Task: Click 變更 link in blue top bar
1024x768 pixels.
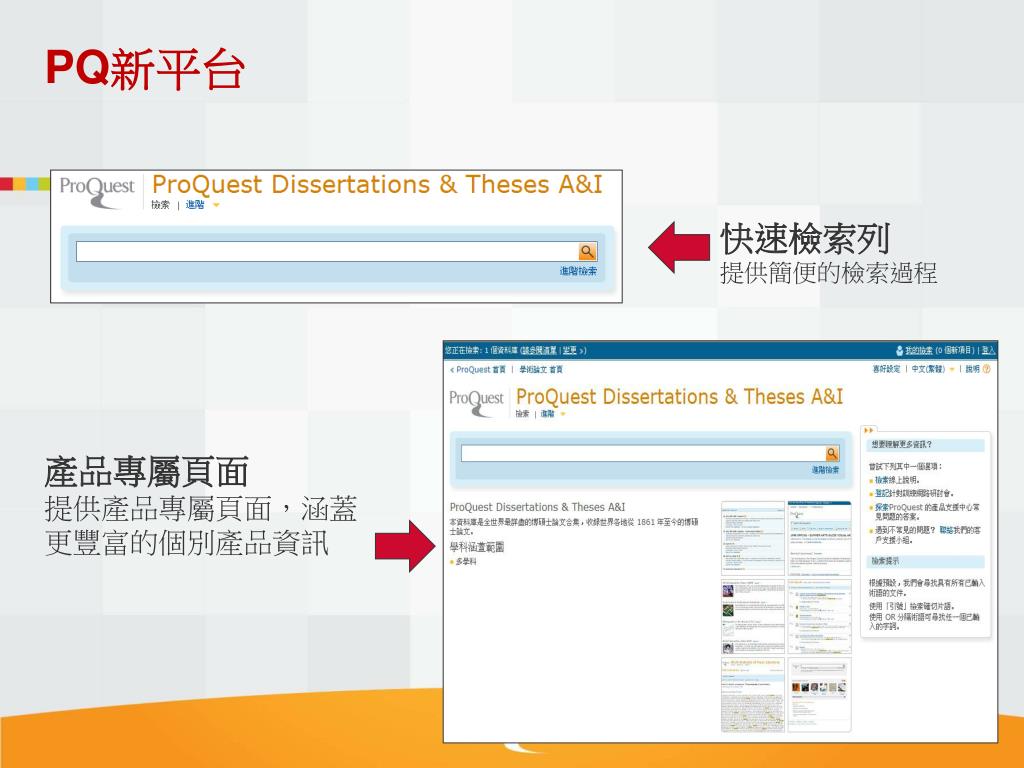Action: click(x=569, y=351)
